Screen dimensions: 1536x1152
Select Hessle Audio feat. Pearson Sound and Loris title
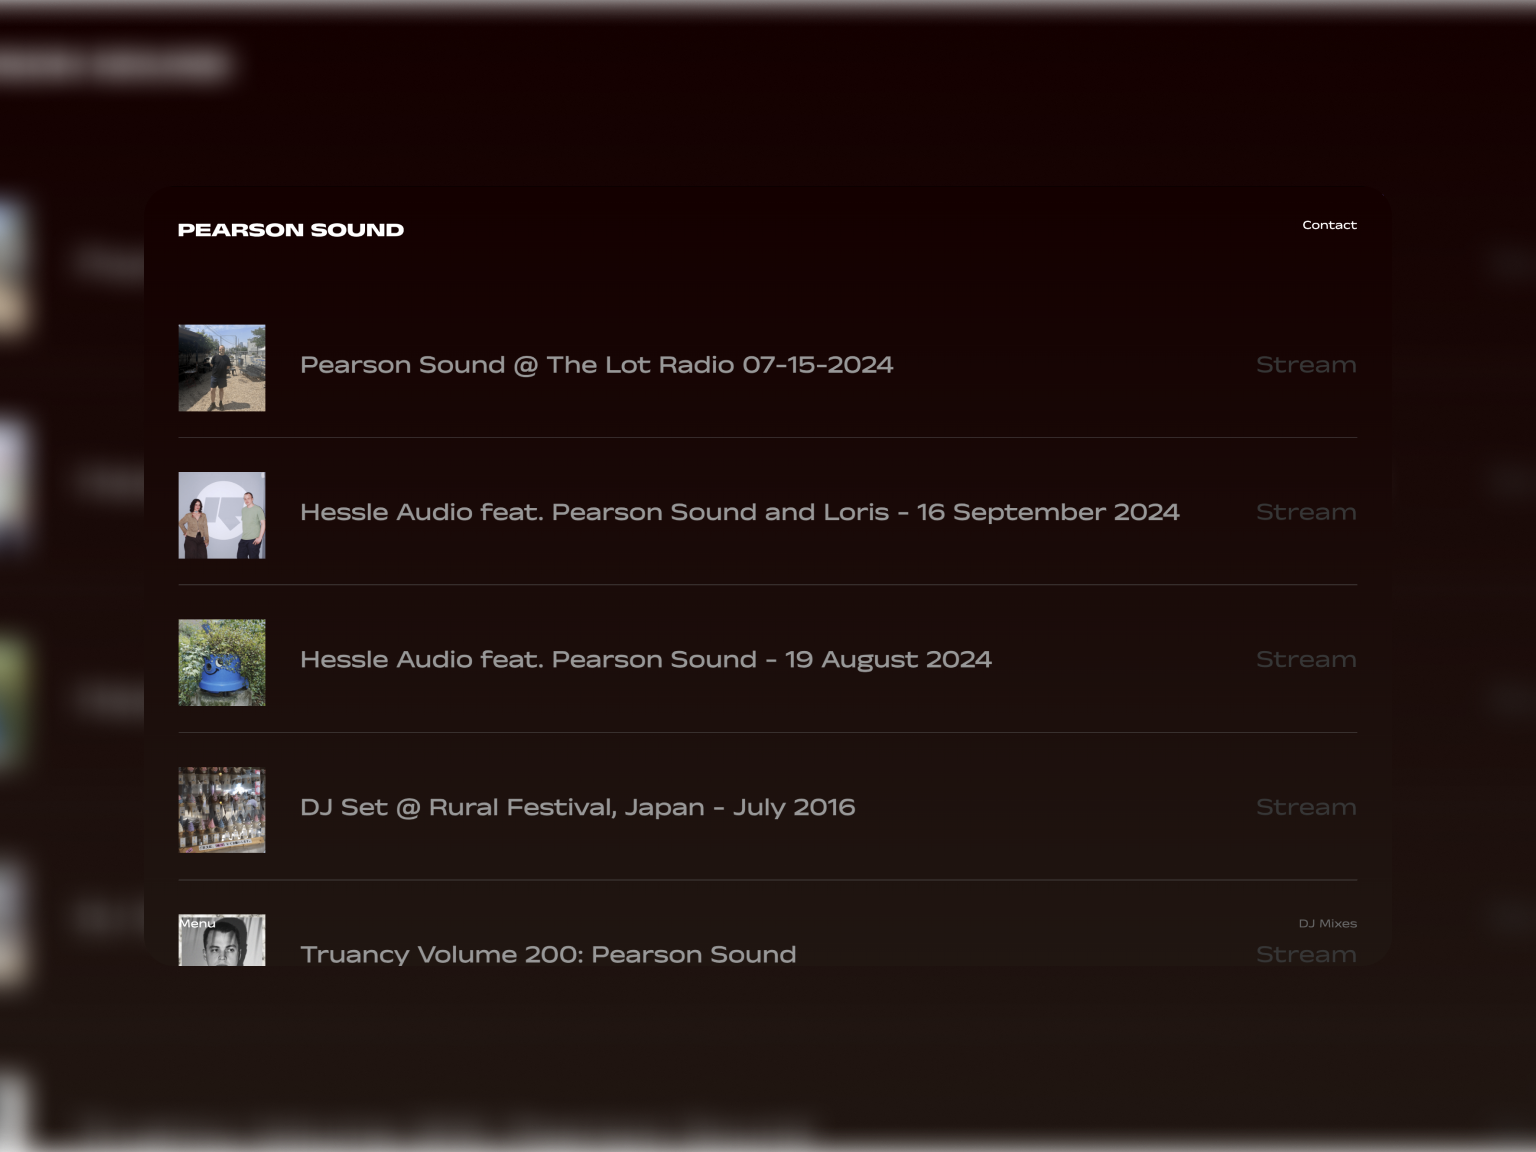pyautogui.click(x=740, y=512)
